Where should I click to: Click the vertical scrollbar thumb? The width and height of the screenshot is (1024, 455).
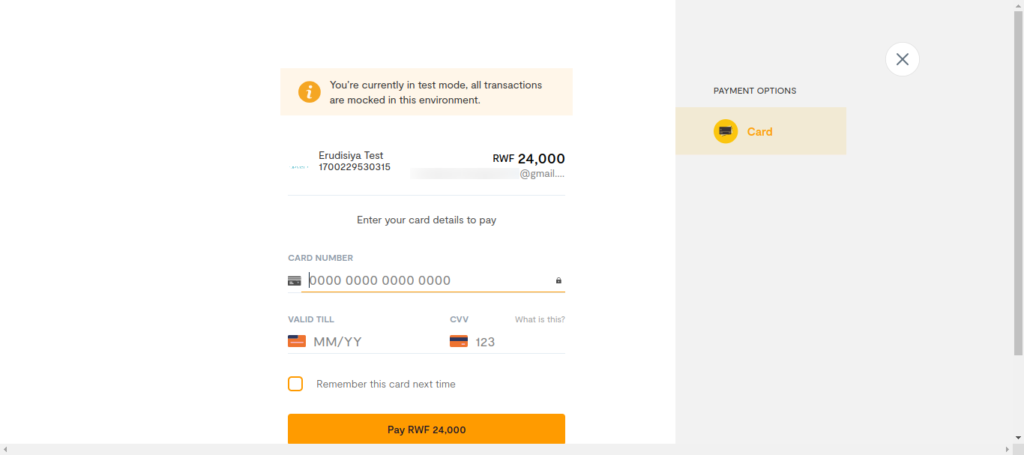click(x=1018, y=180)
